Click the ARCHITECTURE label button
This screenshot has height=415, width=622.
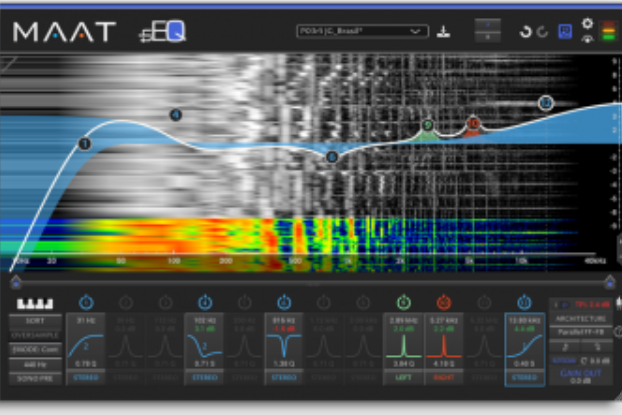tap(581, 319)
